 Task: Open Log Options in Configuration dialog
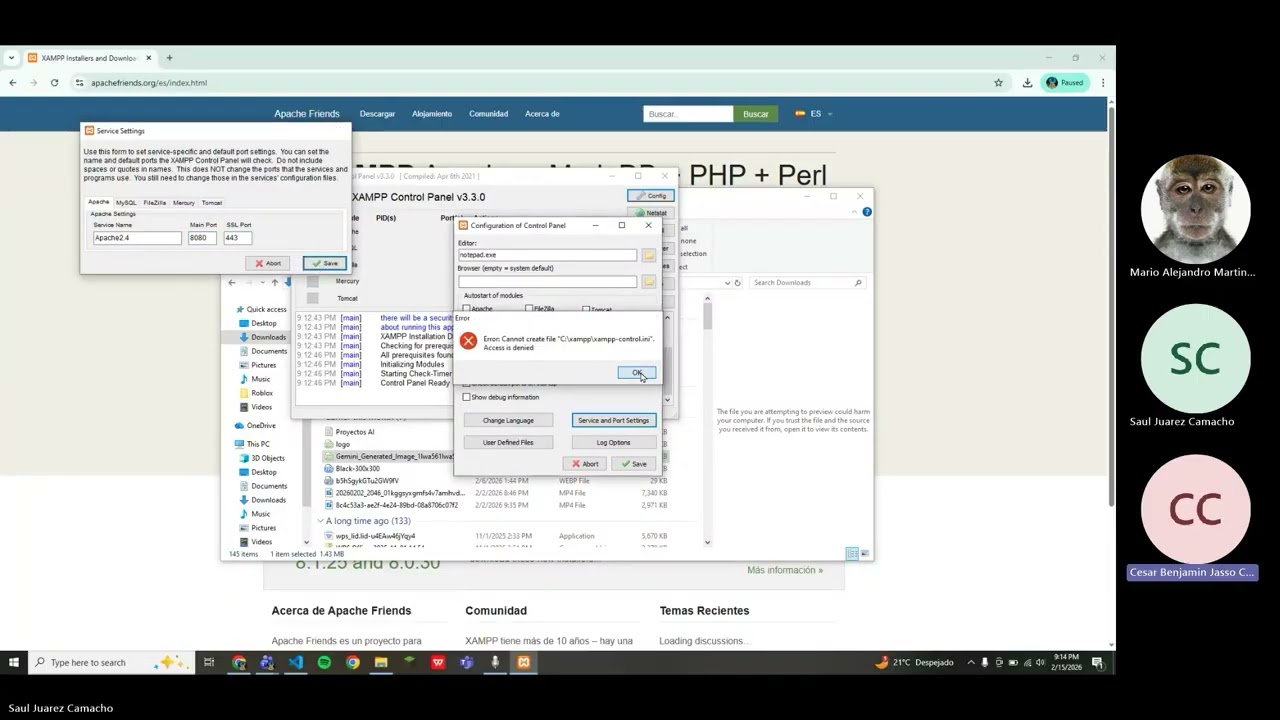point(613,442)
